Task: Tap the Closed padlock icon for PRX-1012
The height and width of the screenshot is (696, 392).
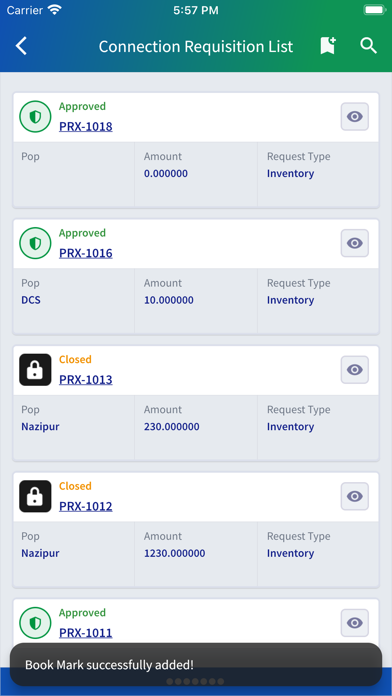Action: pyautogui.click(x=35, y=496)
